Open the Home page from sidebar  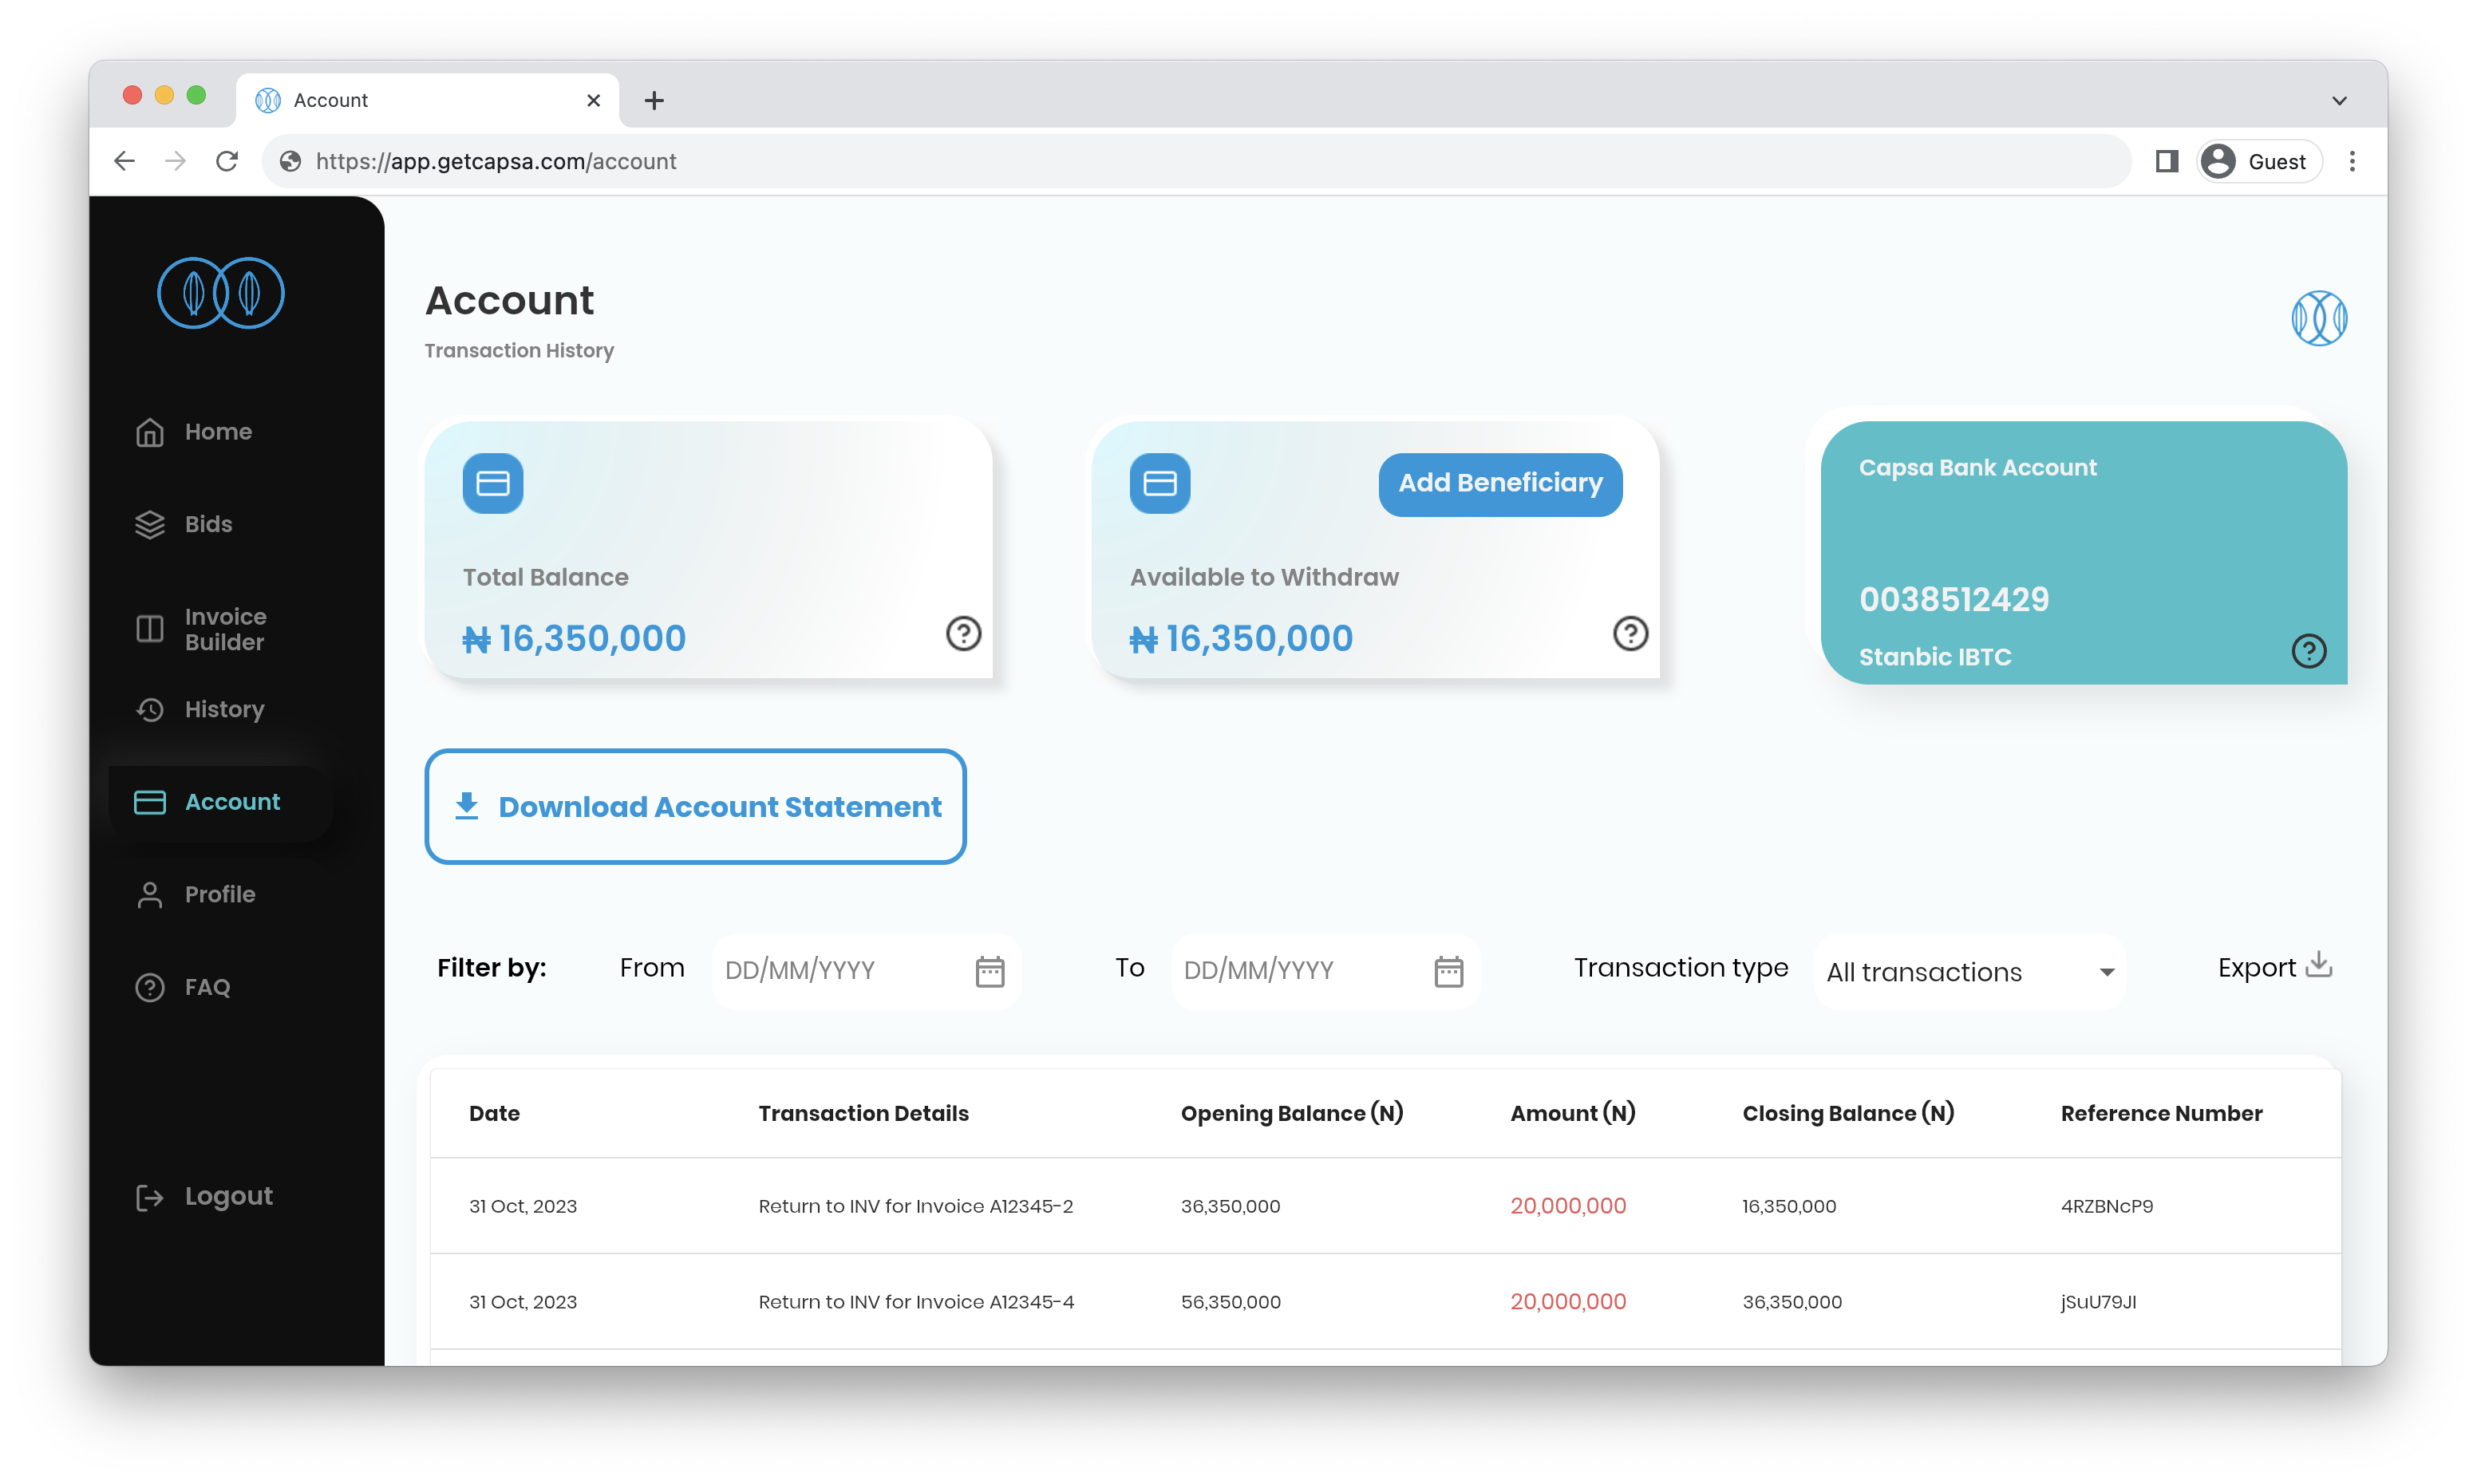[193, 432]
